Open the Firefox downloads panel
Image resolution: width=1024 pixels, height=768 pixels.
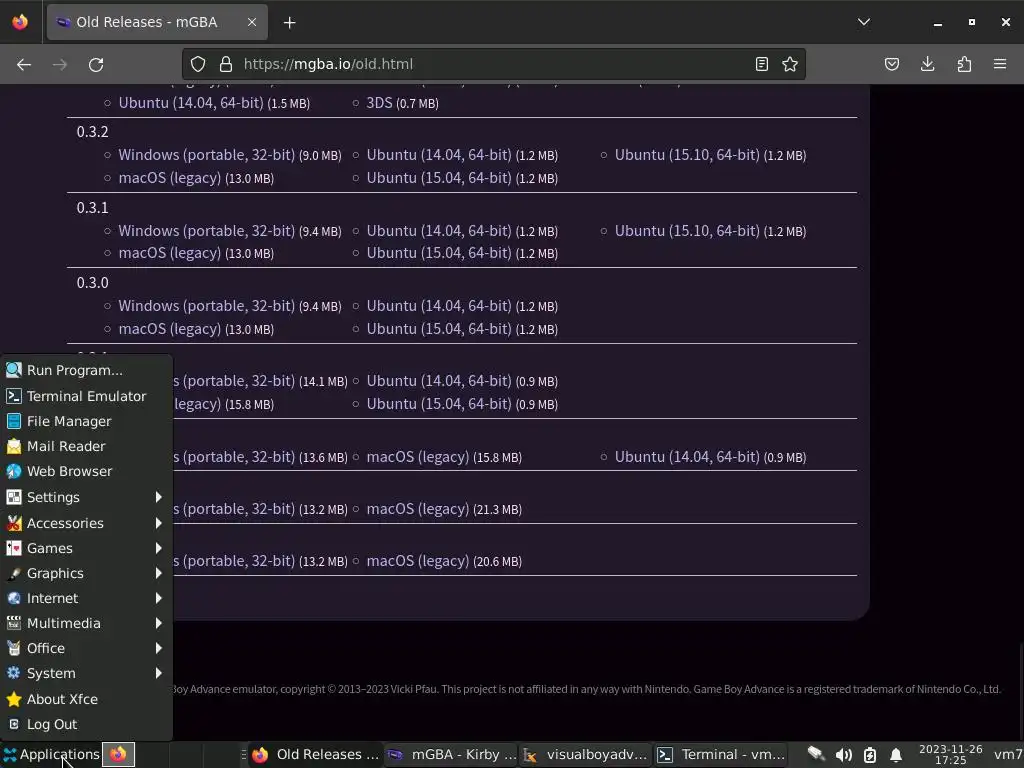pyautogui.click(x=927, y=64)
